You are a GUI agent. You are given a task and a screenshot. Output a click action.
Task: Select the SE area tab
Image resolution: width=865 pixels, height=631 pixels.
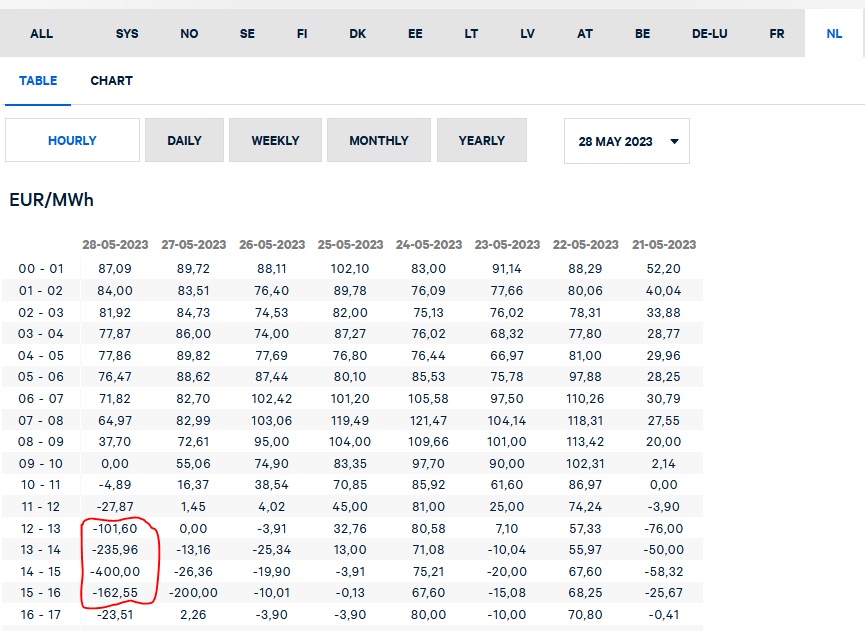(x=247, y=34)
